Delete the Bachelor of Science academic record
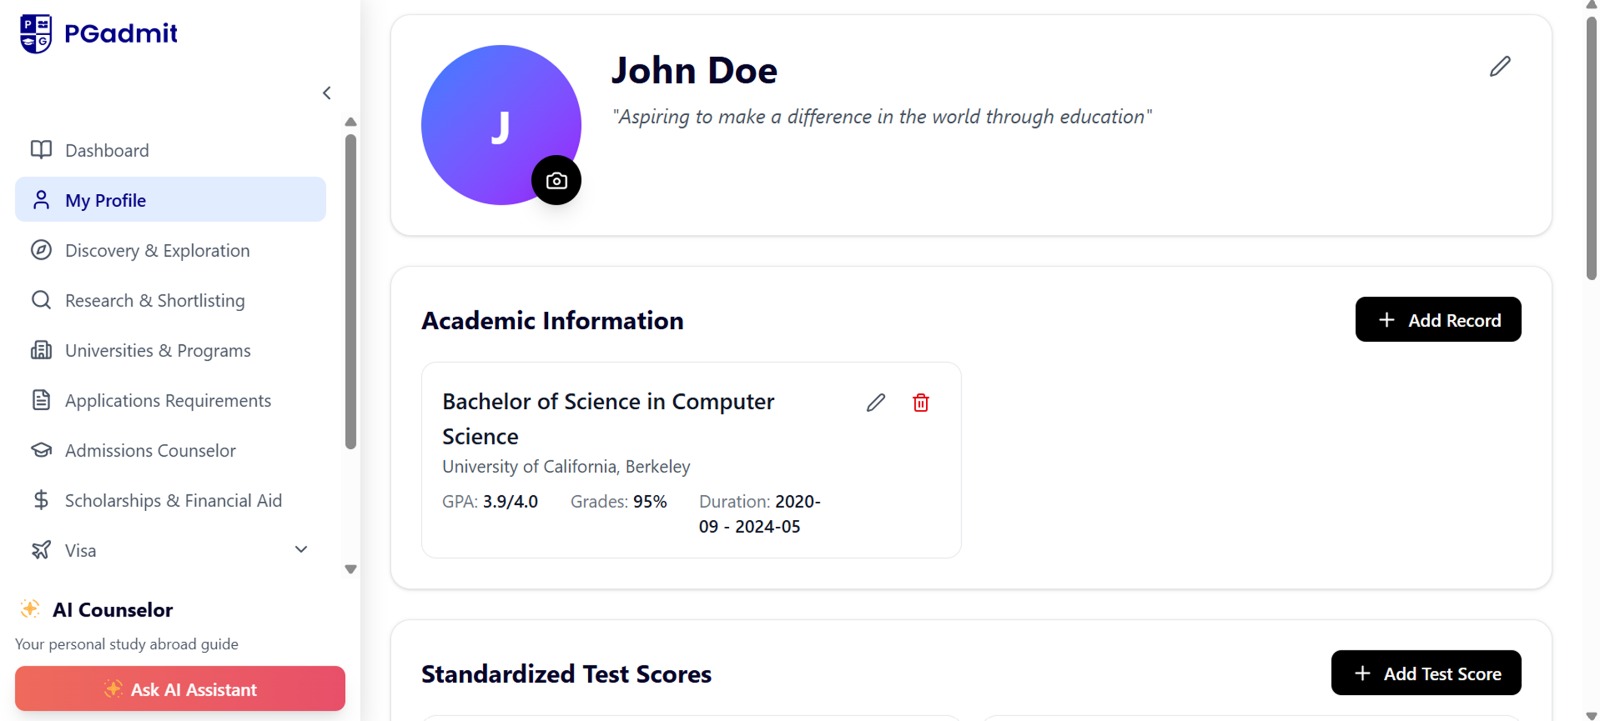The height and width of the screenshot is (721, 1600). 921,403
